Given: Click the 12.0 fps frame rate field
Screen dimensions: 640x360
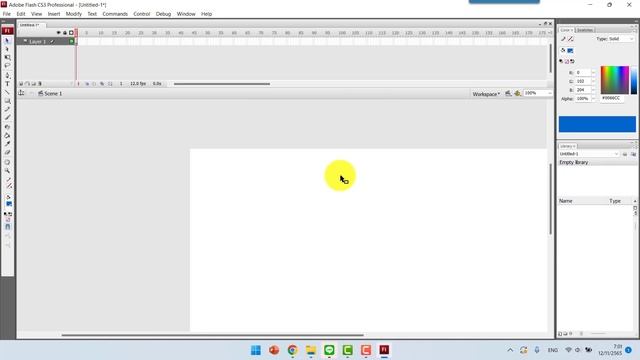Looking at the screenshot, I should tap(138, 84).
